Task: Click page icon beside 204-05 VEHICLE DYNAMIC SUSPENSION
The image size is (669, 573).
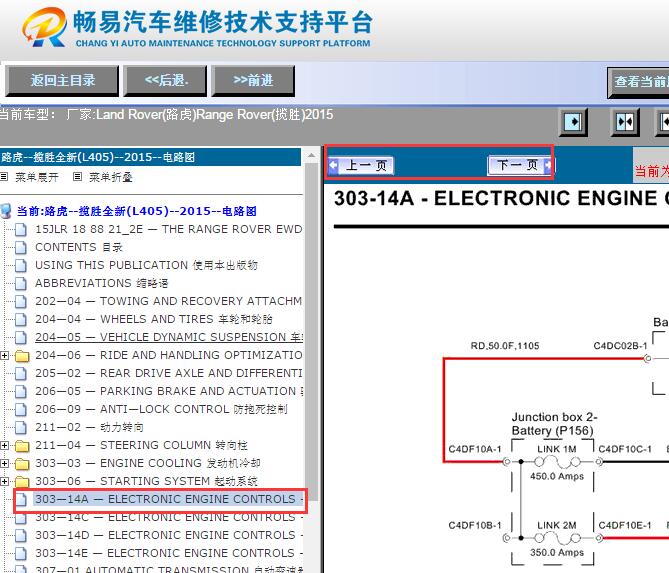Action: pos(20,337)
